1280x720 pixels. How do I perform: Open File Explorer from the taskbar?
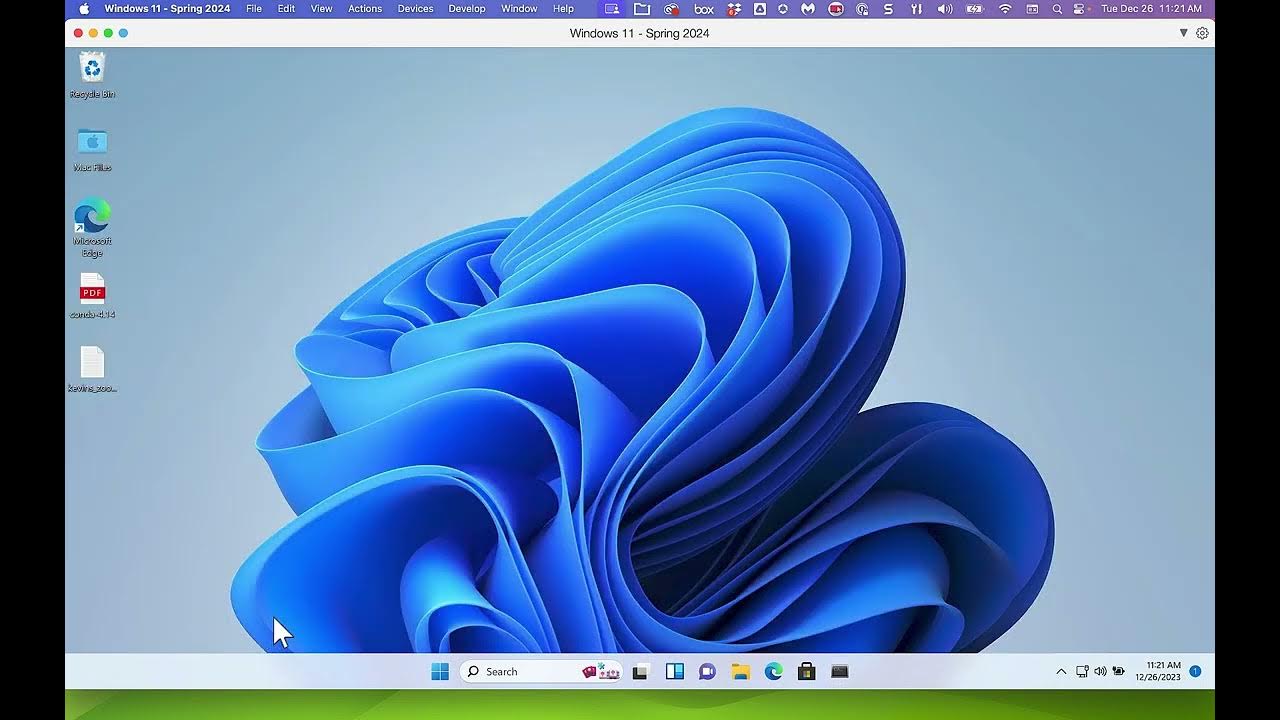click(x=740, y=672)
